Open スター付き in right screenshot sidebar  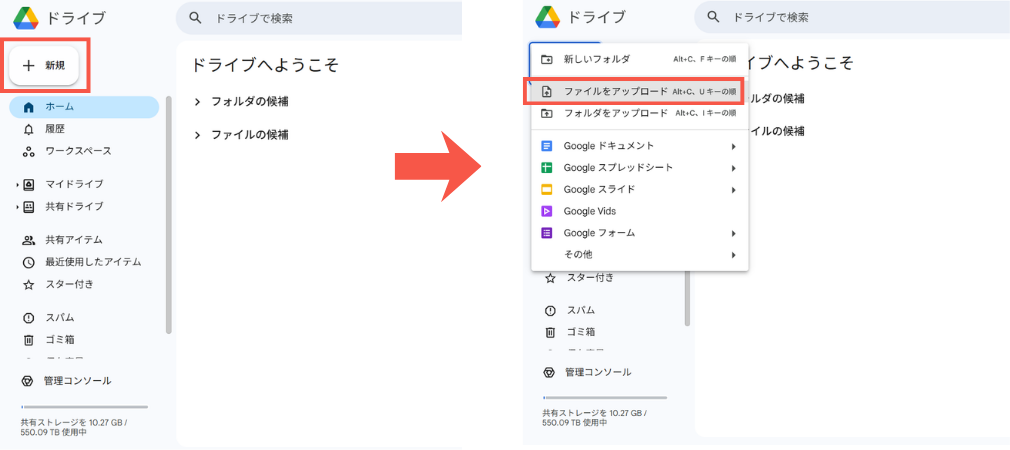tap(589, 278)
